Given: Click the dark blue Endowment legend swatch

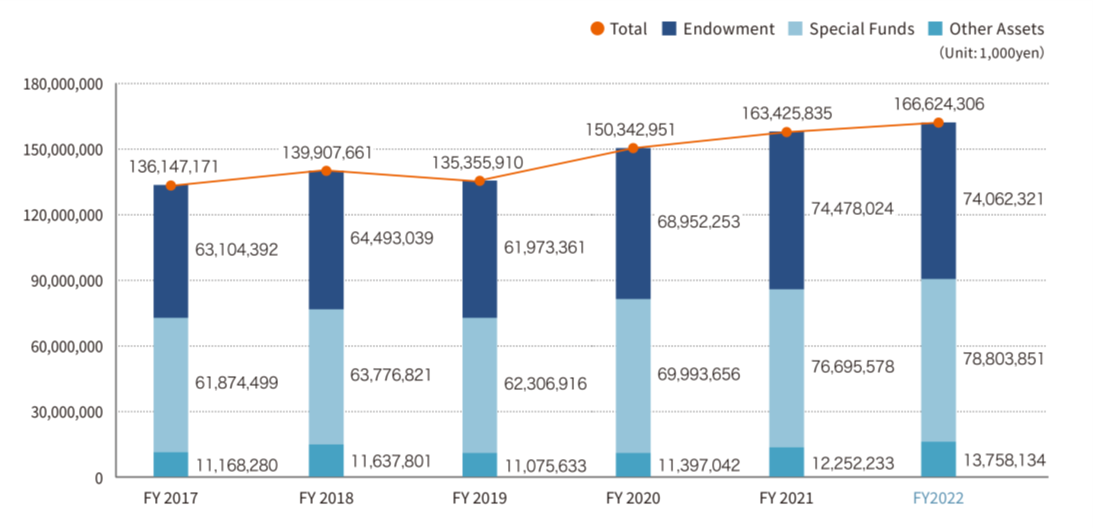Looking at the screenshot, I should click(x=668, y=29).
